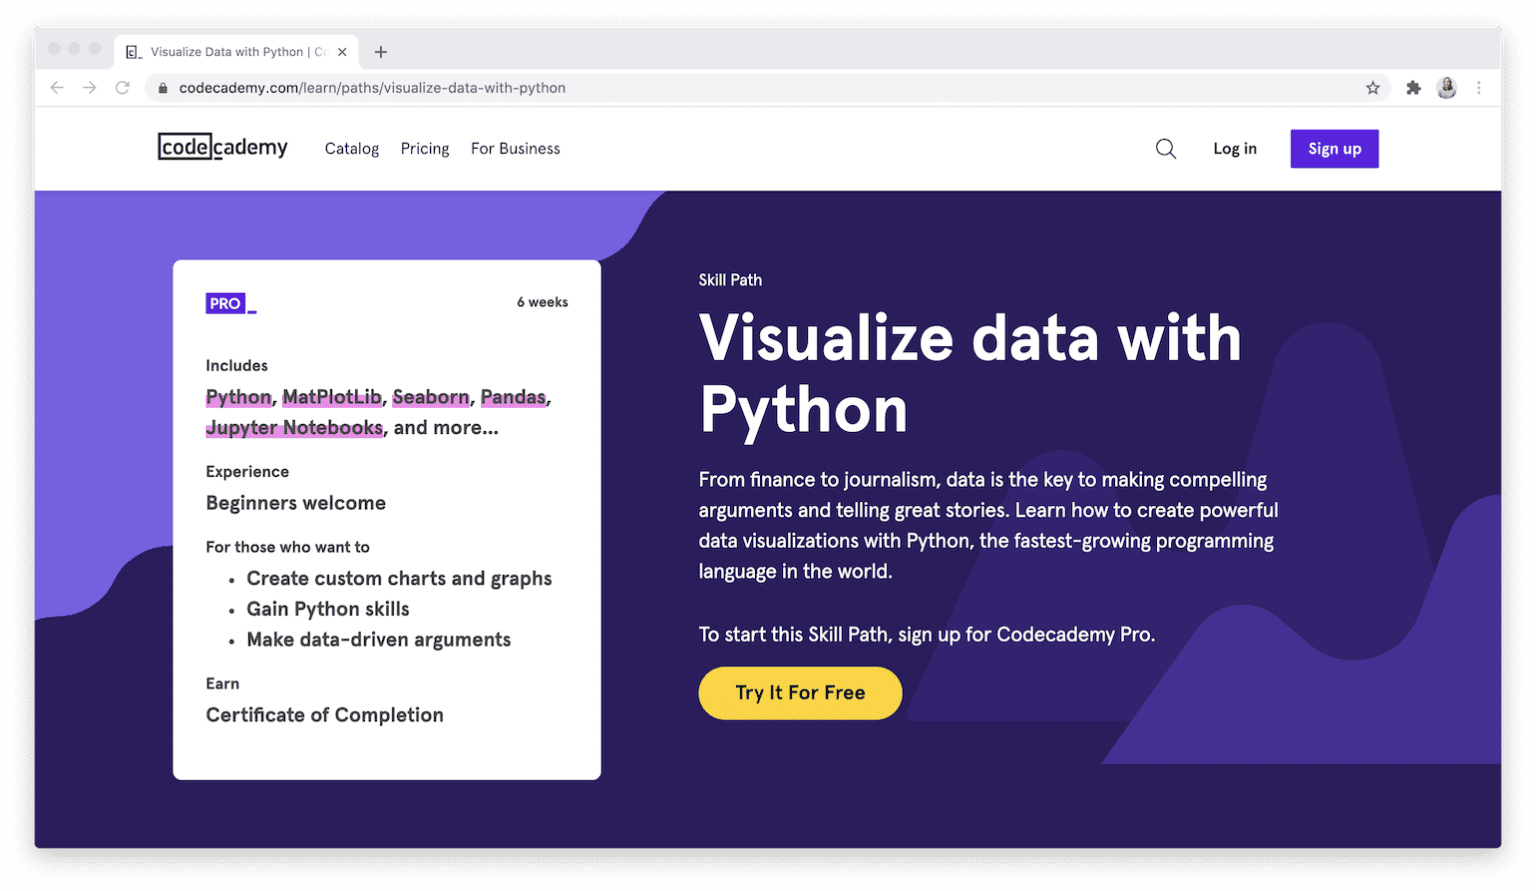Open the browser extensions puzzle icon
Screen dimensions: 1536x891
[1413, 88]
